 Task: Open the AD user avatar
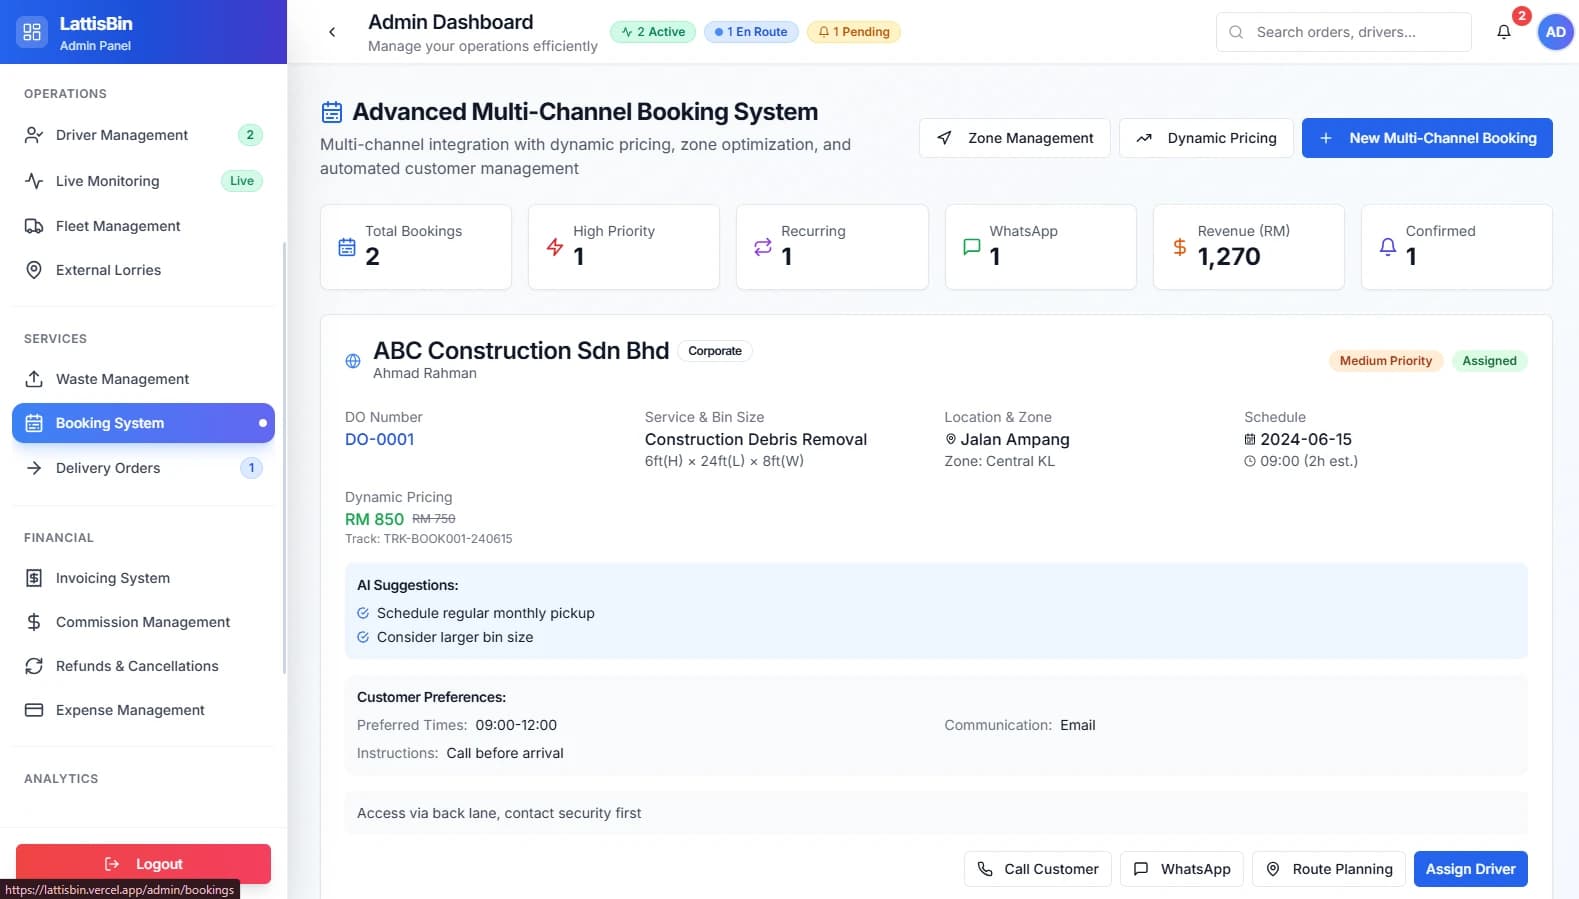[1555, 32]
